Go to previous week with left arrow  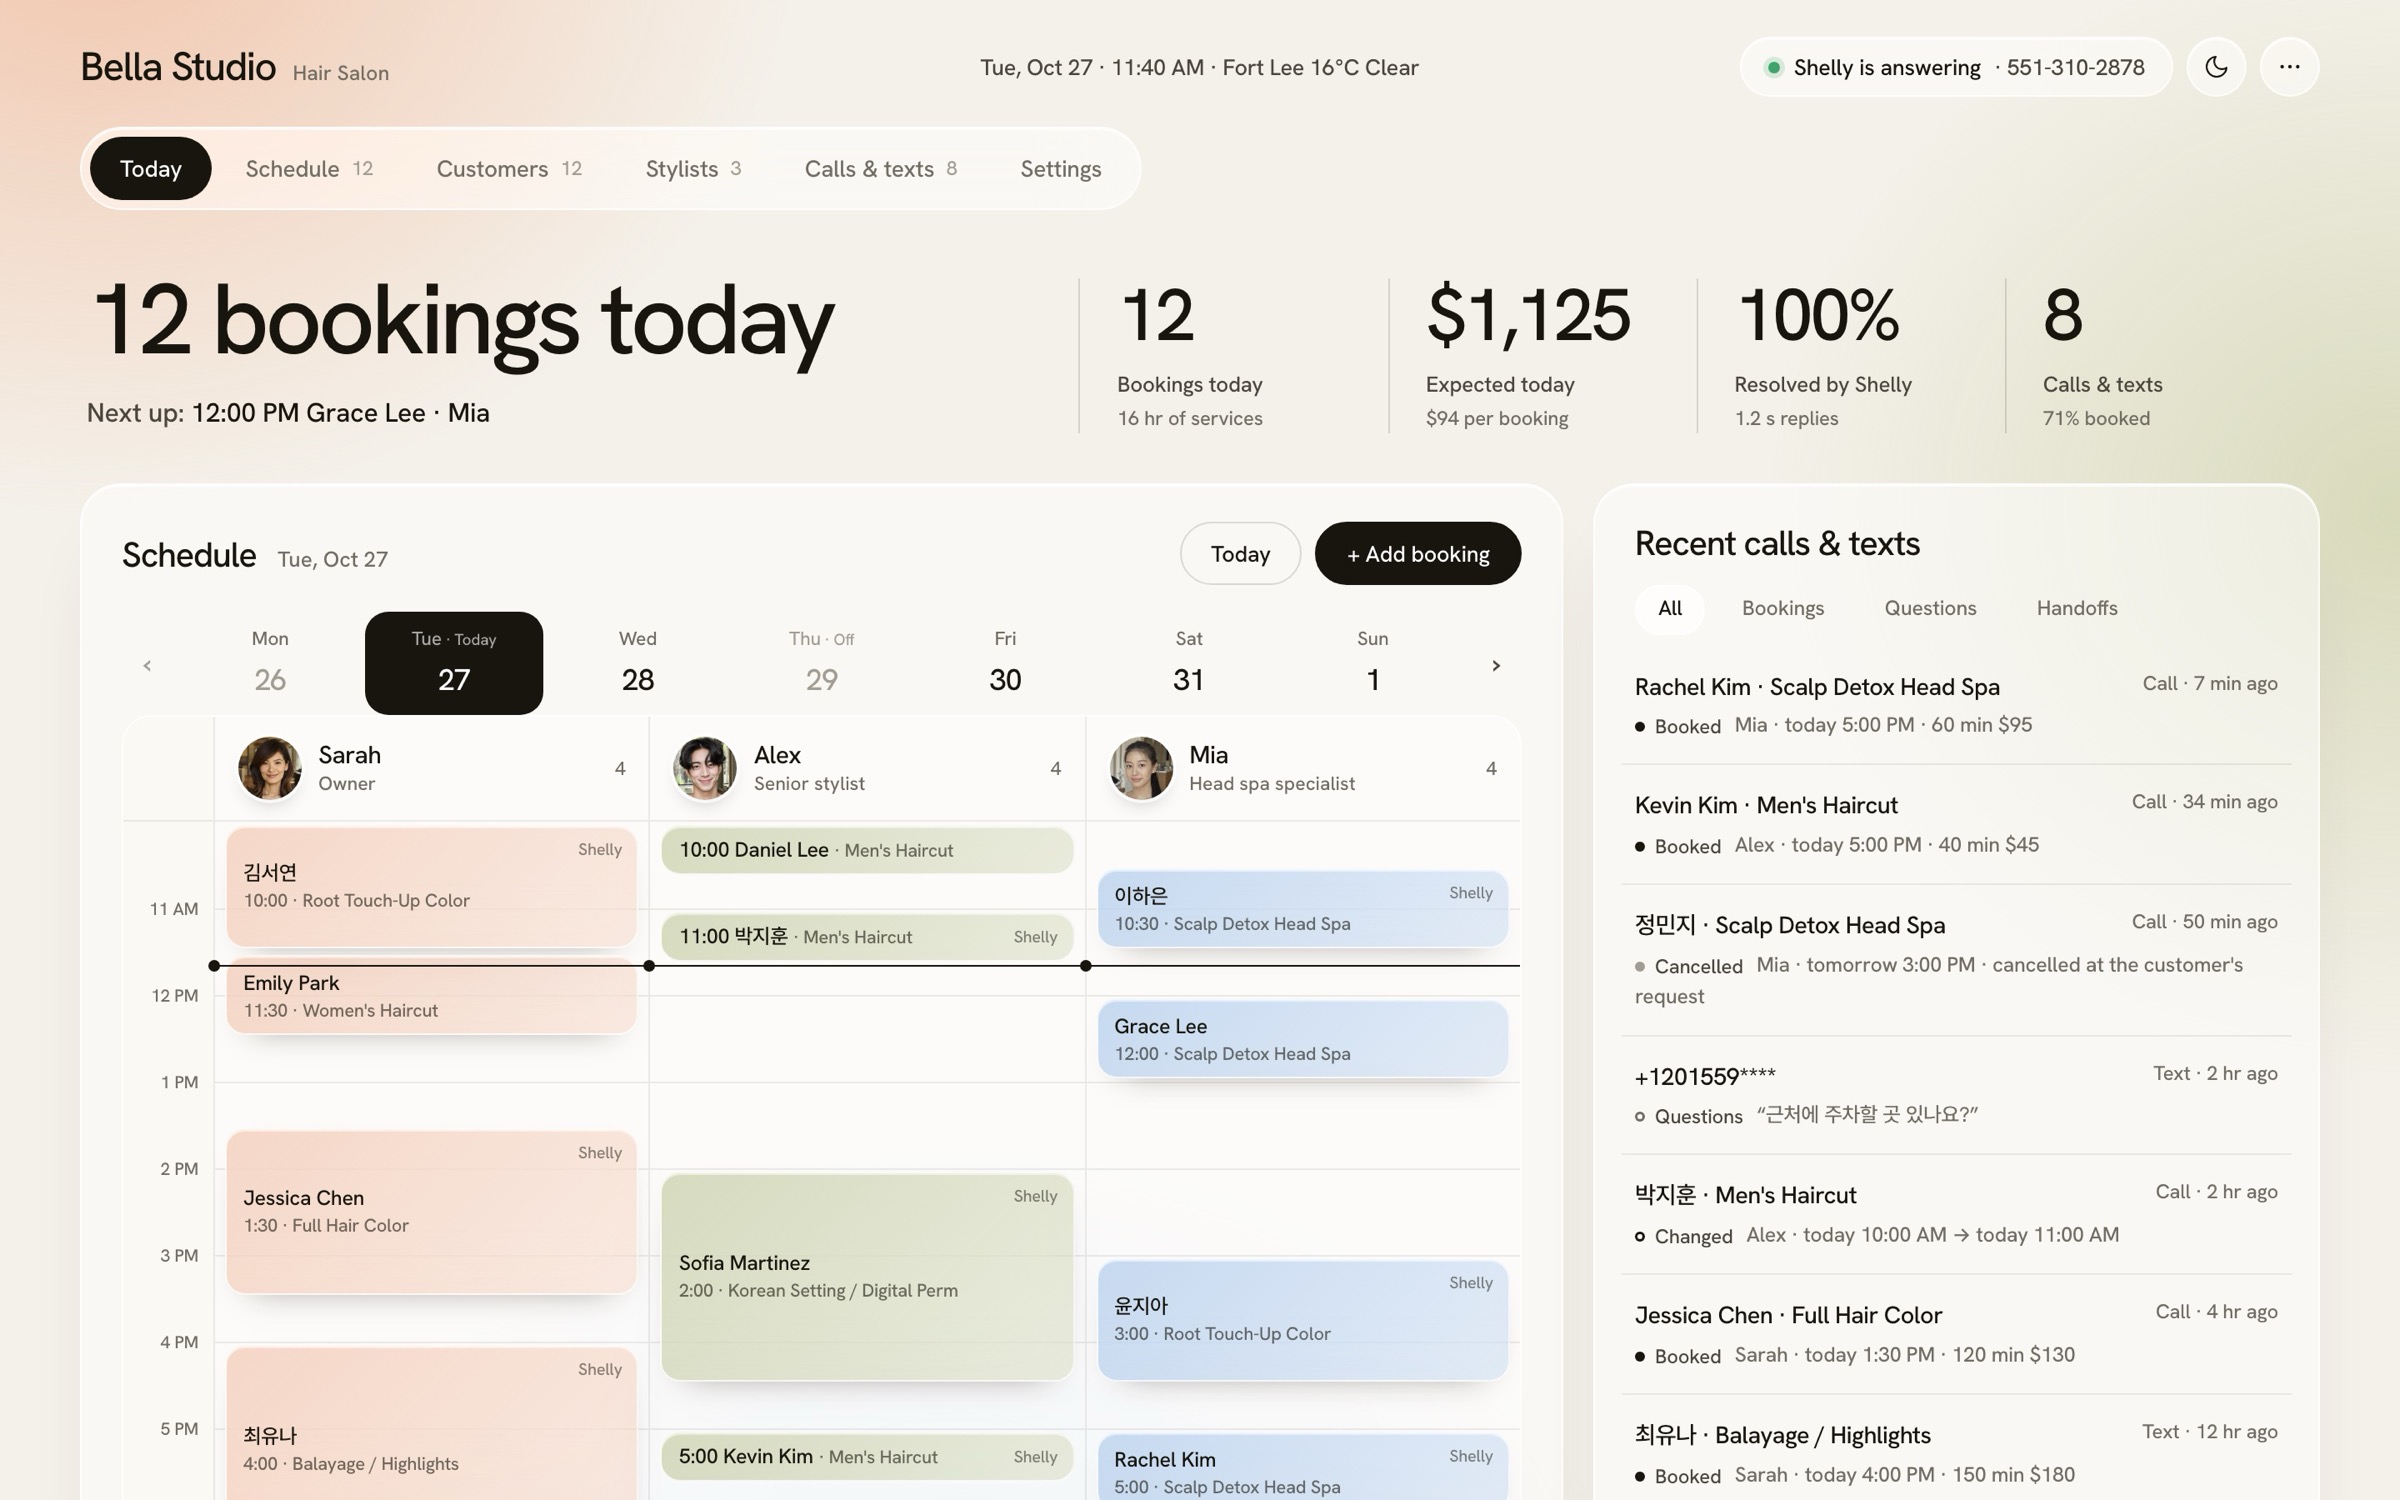click(x=147, y=665)
